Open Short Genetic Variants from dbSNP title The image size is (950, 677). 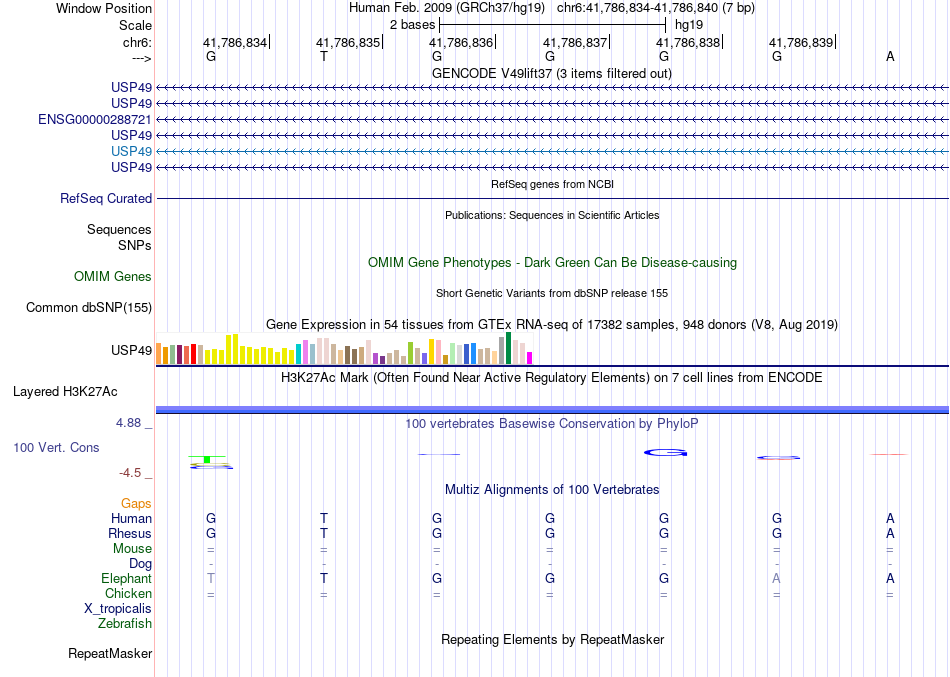point(552,293)
